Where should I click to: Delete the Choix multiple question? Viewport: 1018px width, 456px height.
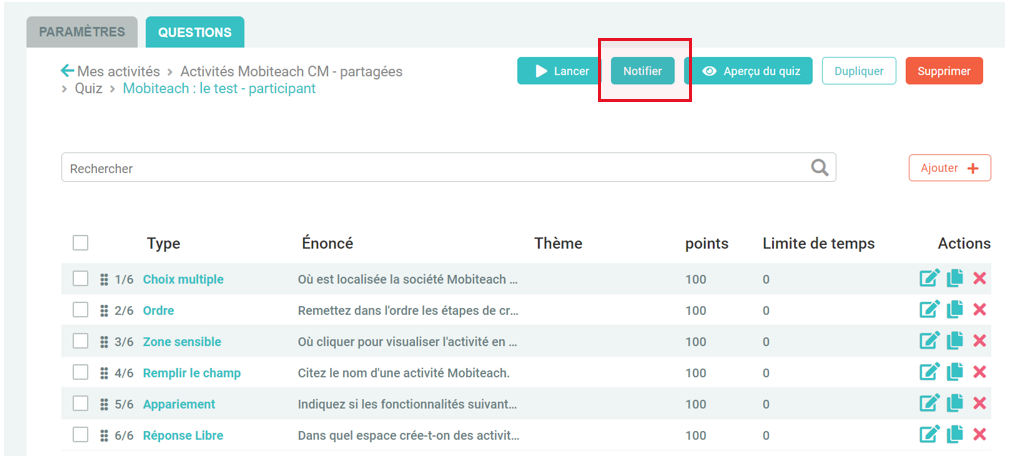[980, 279]
